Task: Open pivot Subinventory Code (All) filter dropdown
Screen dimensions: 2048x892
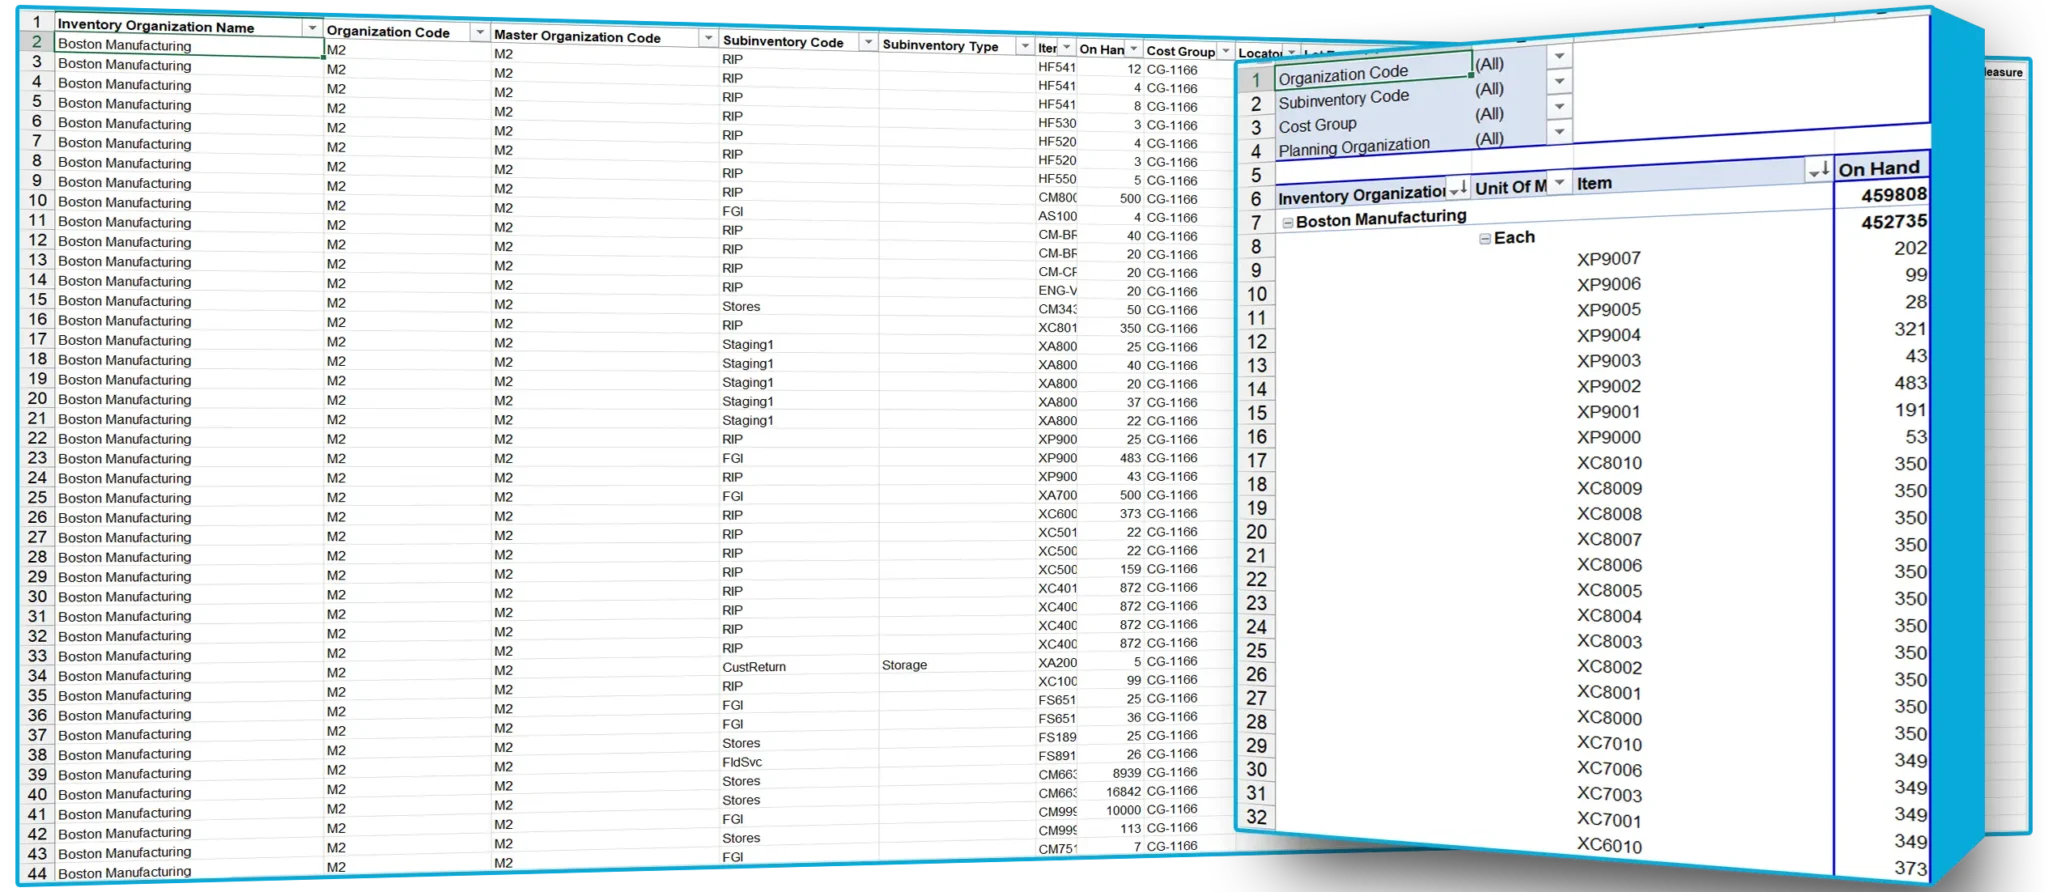Action: coord(1559,82)
